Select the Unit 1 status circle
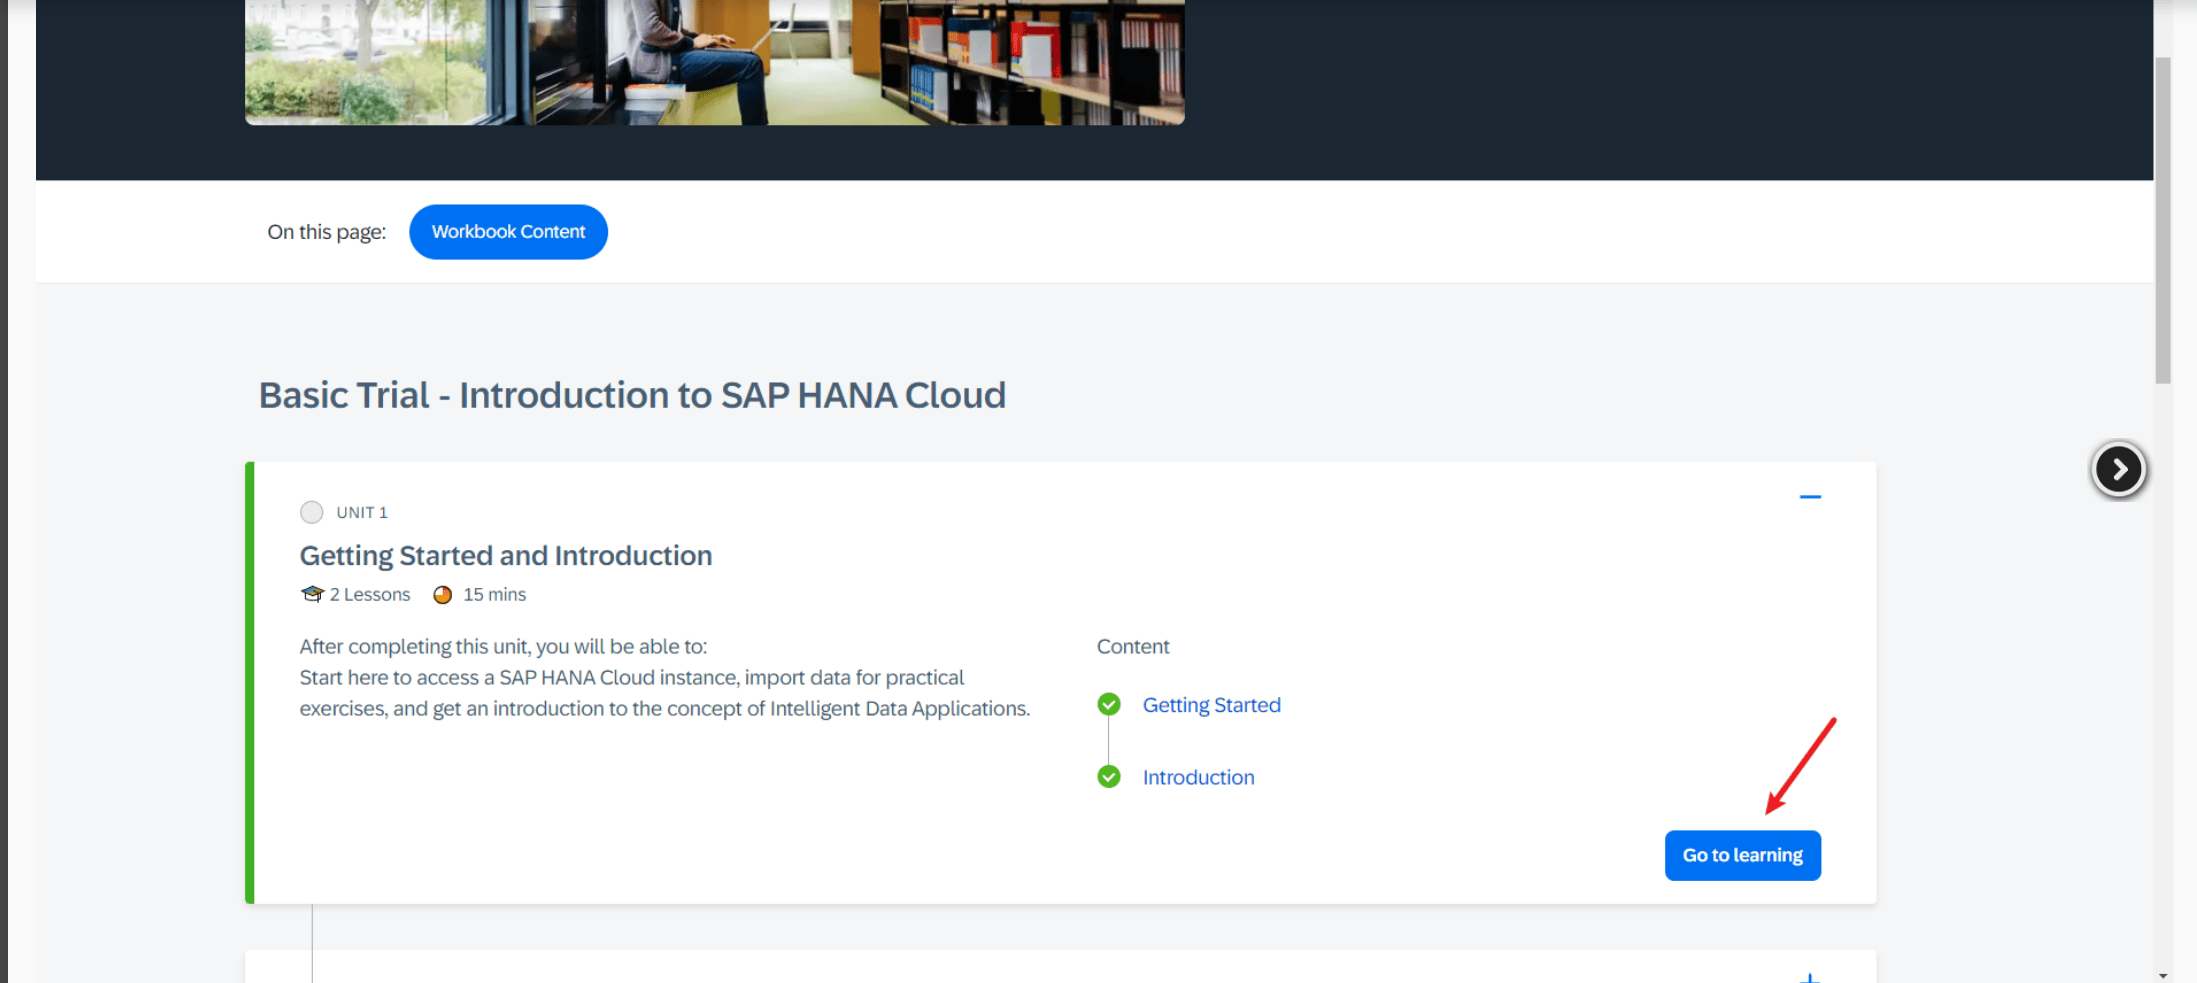 312,512
